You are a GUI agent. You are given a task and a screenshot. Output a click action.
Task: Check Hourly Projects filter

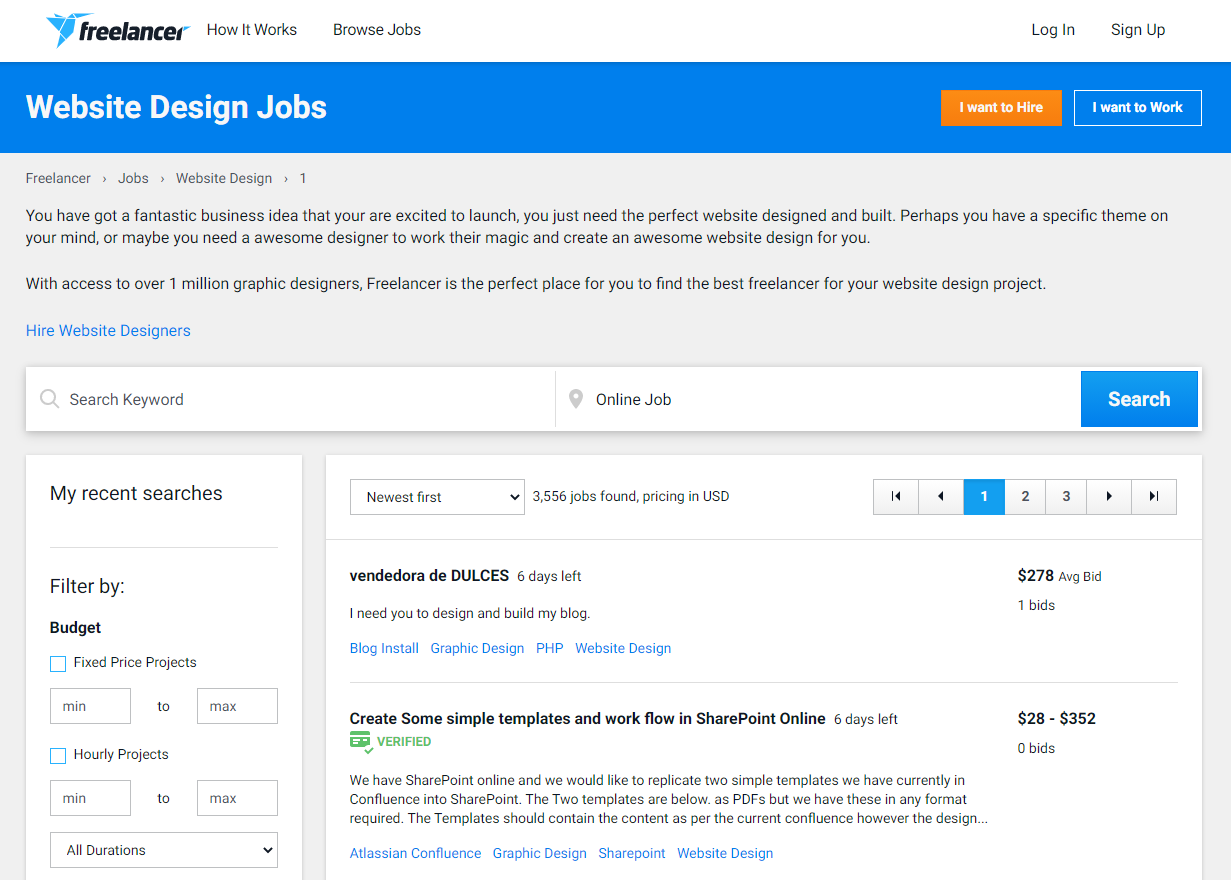pos(58,755)
